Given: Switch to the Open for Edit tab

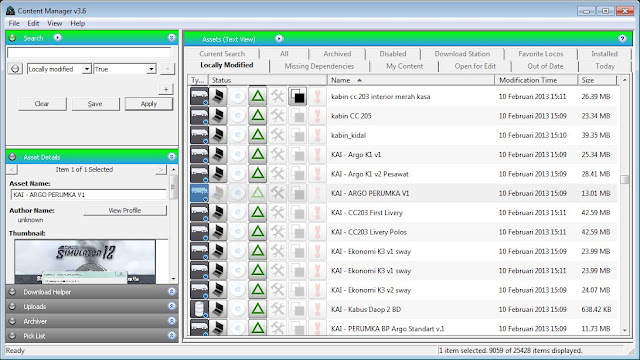Looking at the screenshot, I should click(x=475, y=66).
